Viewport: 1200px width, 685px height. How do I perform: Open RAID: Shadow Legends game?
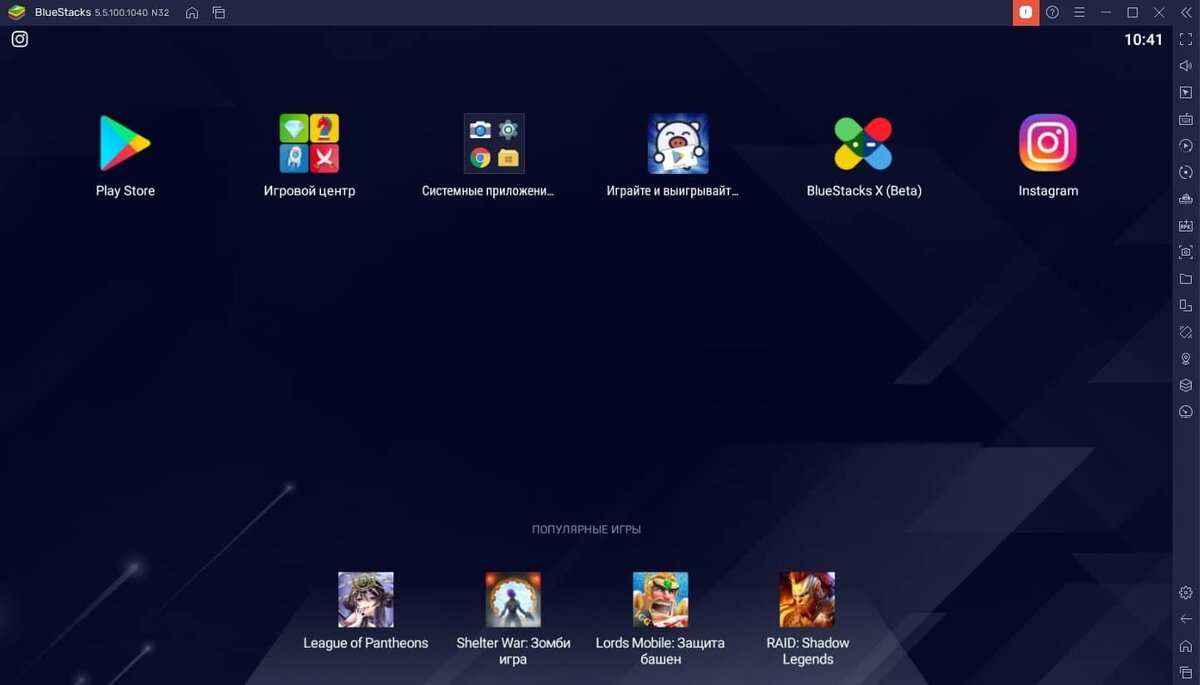pyautogui.click(x=807, y=600)
